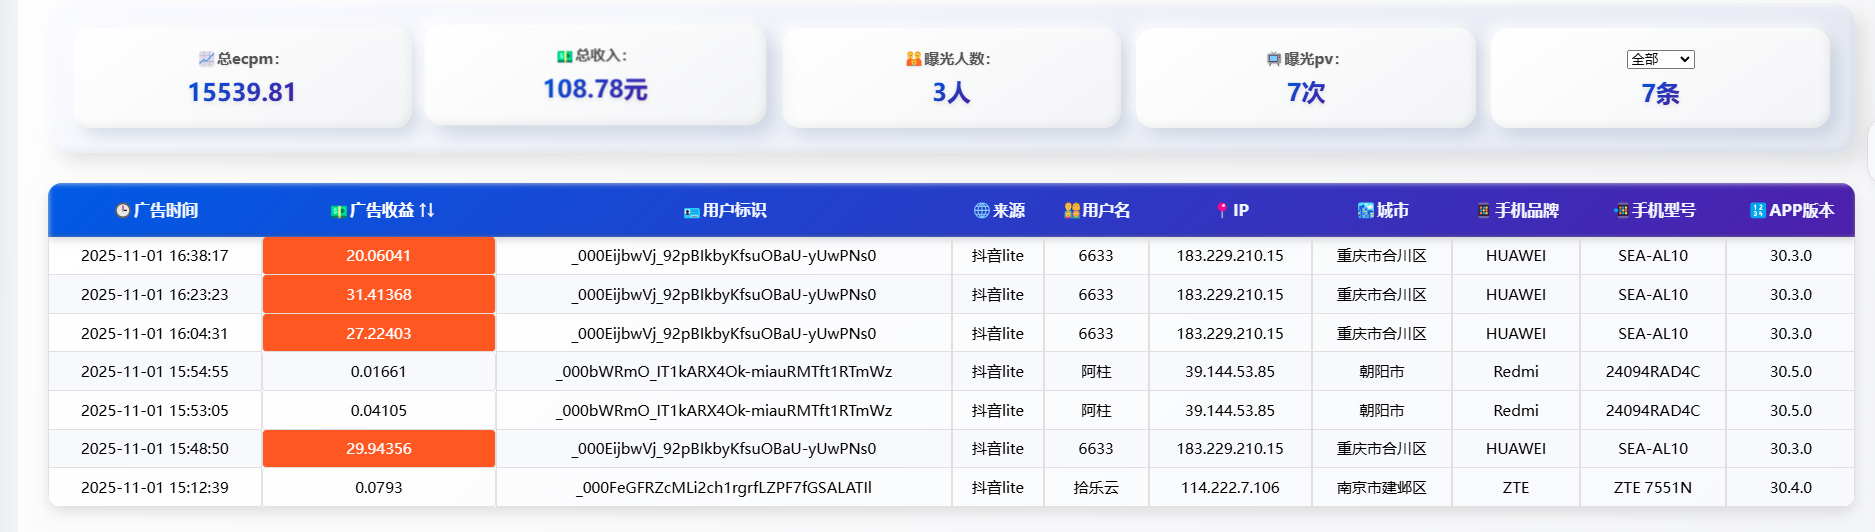1875x532 pixels.
Task: Click the icon beside 手机型号 header
Action: (x=1621, y=211)
